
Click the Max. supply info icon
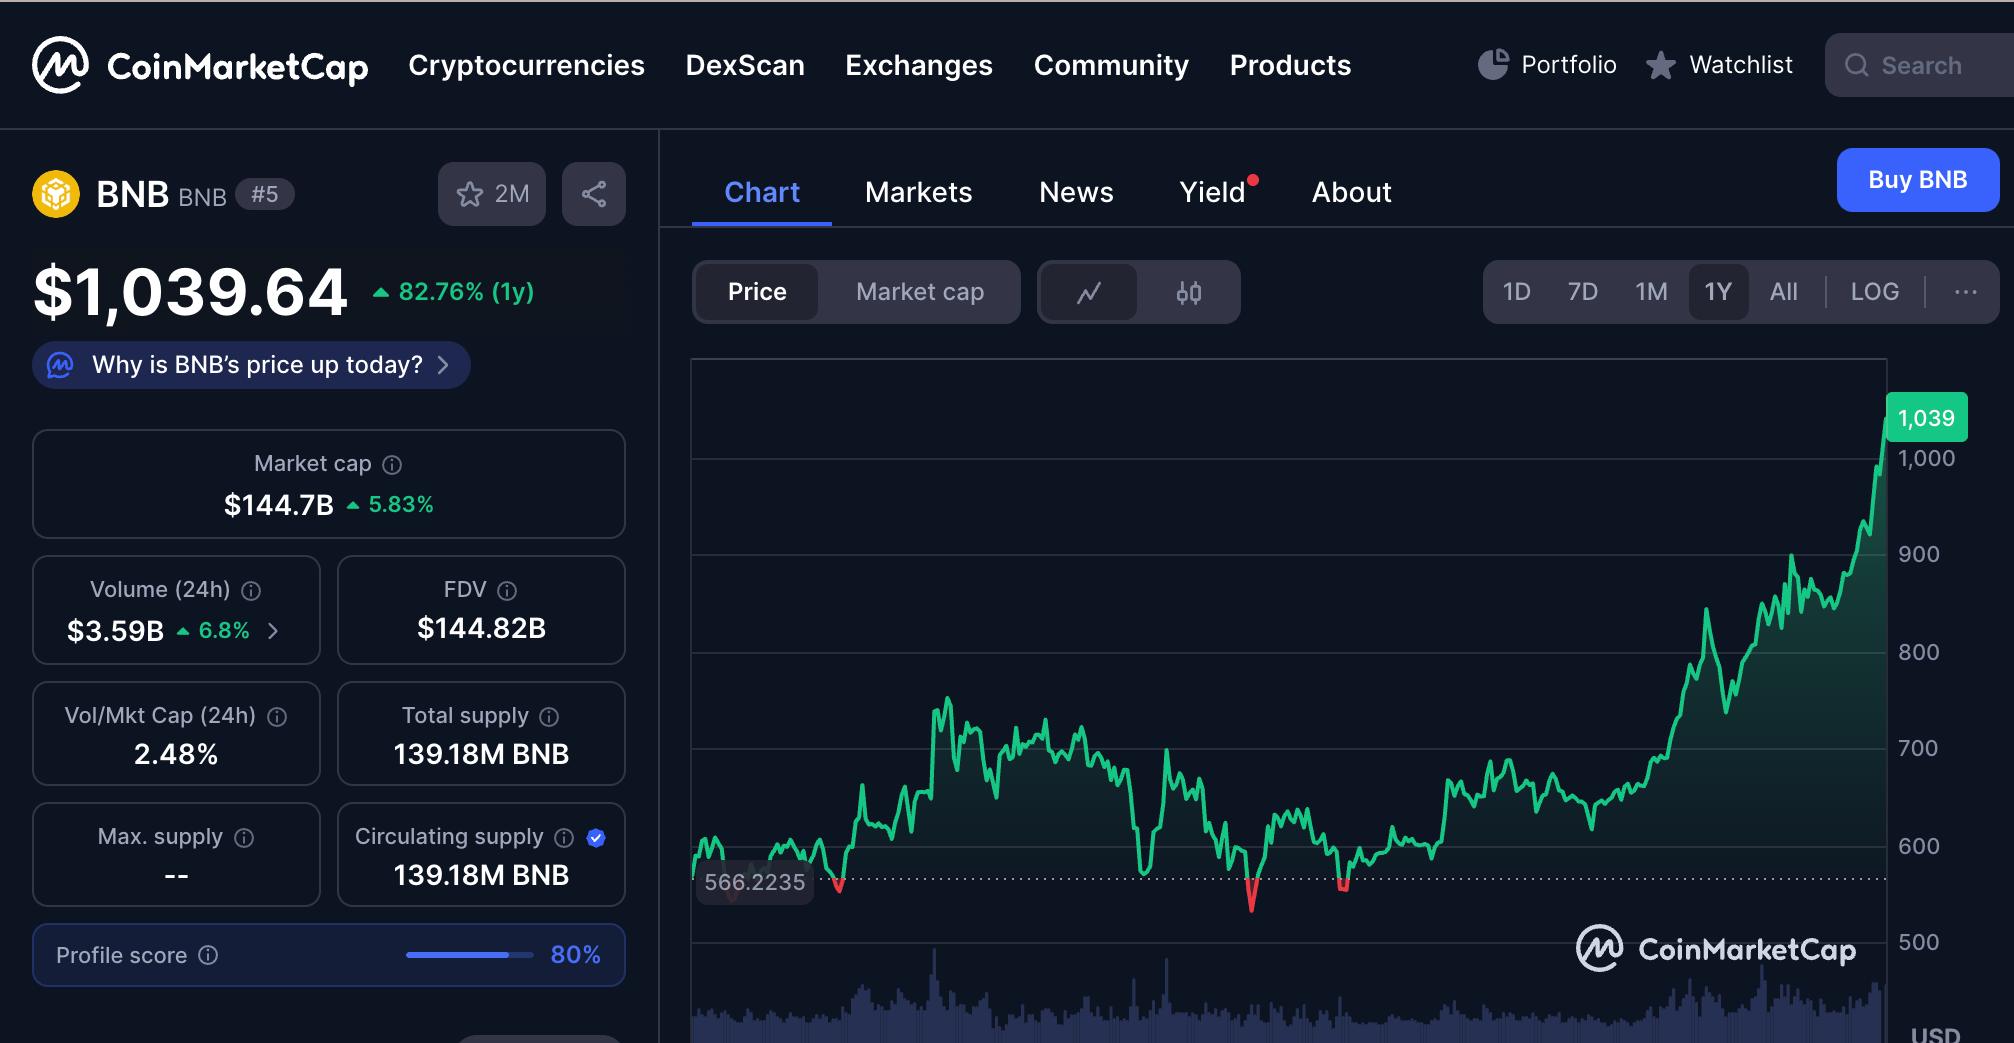(x=244, y=838)
